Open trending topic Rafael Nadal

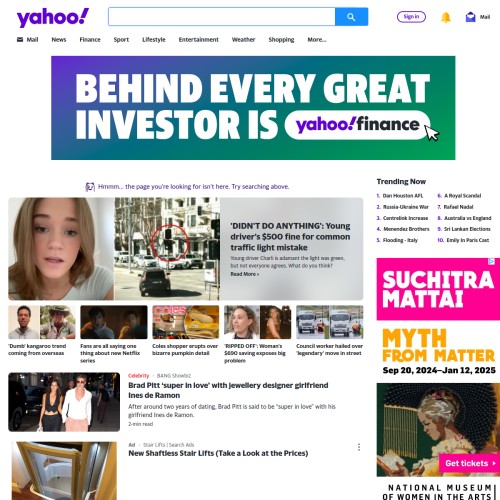[458, 207]
